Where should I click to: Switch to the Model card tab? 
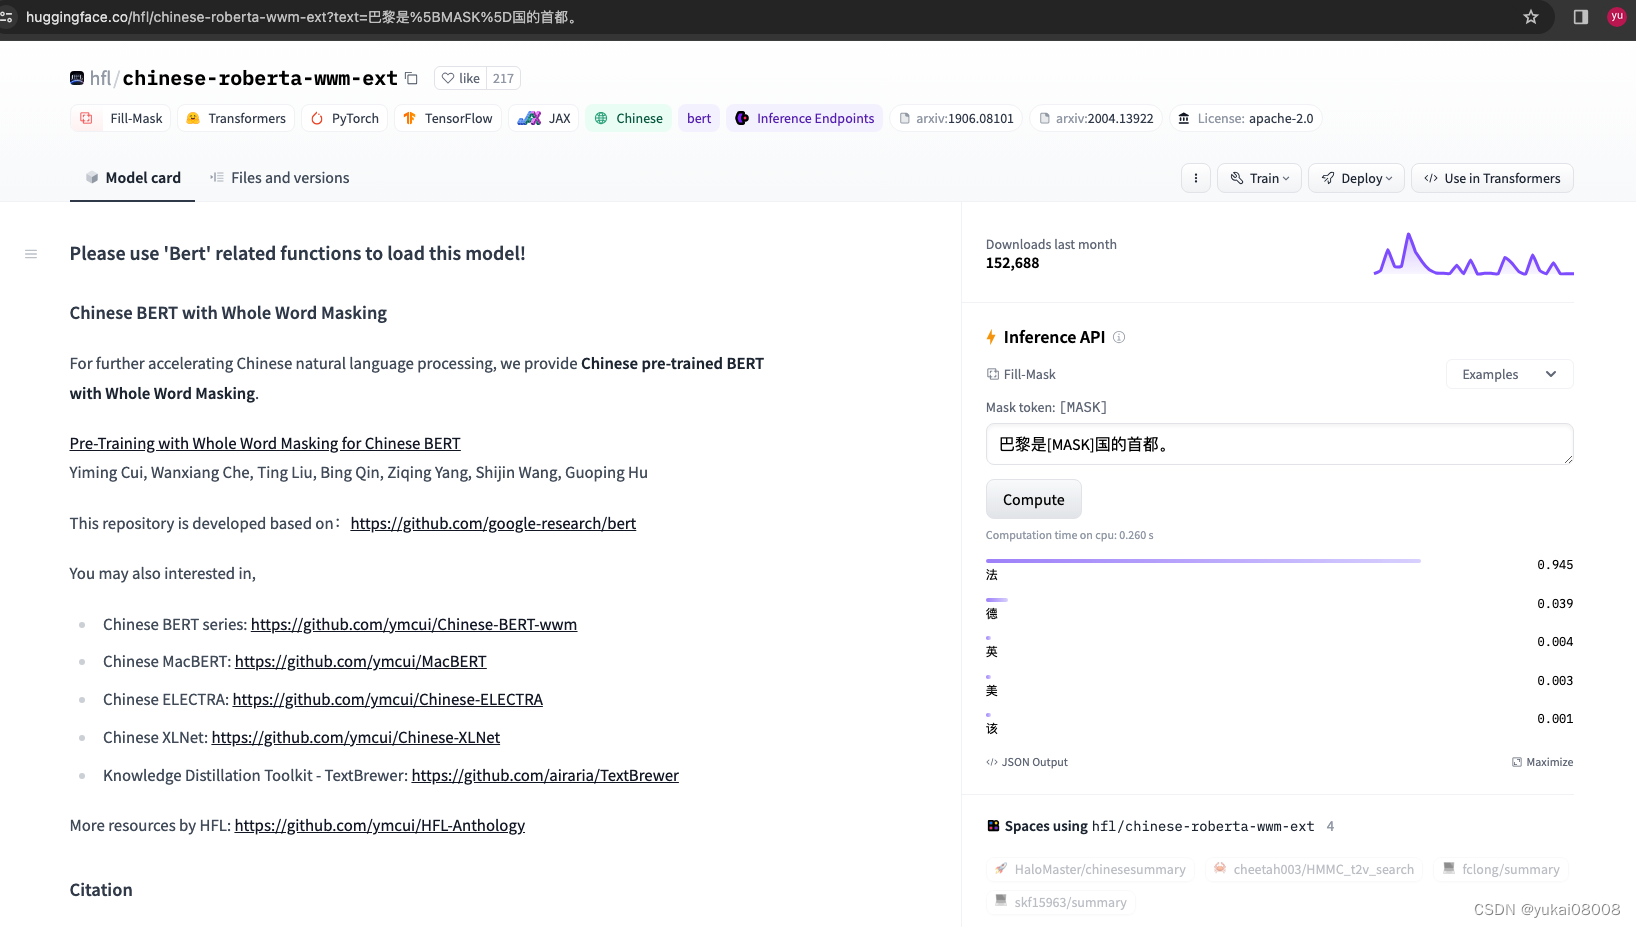(132, 178)
